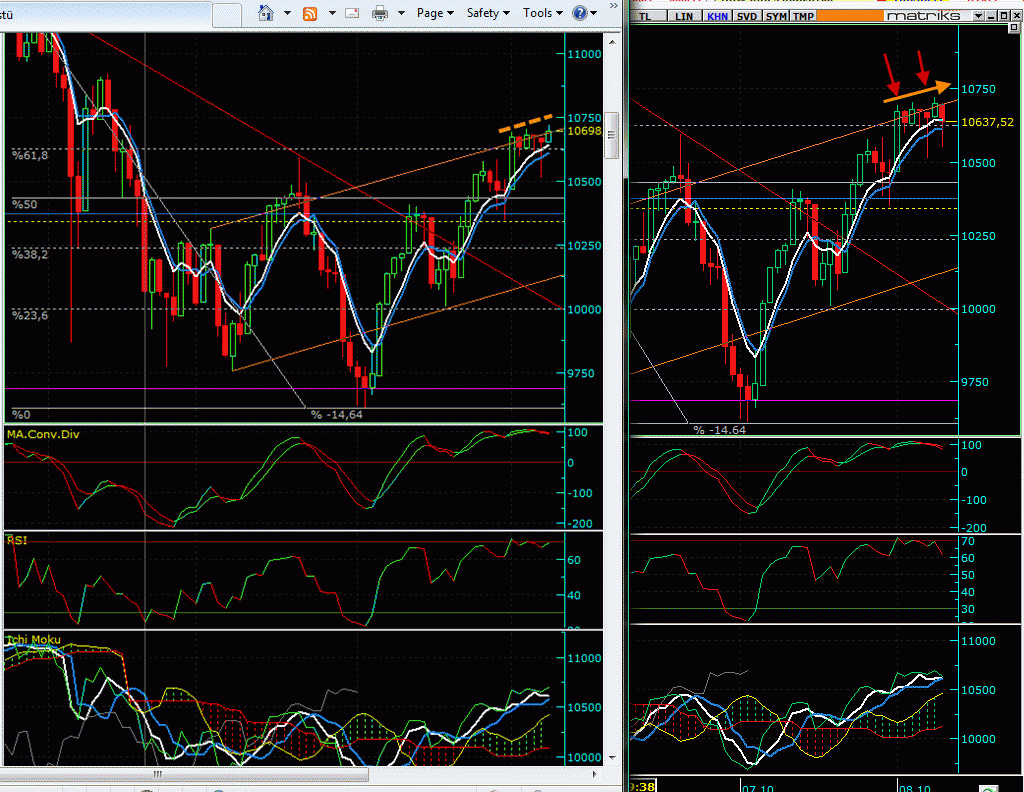Click the RSI indicator label
Screen dimensions: 1024x792
click(17, 540)
